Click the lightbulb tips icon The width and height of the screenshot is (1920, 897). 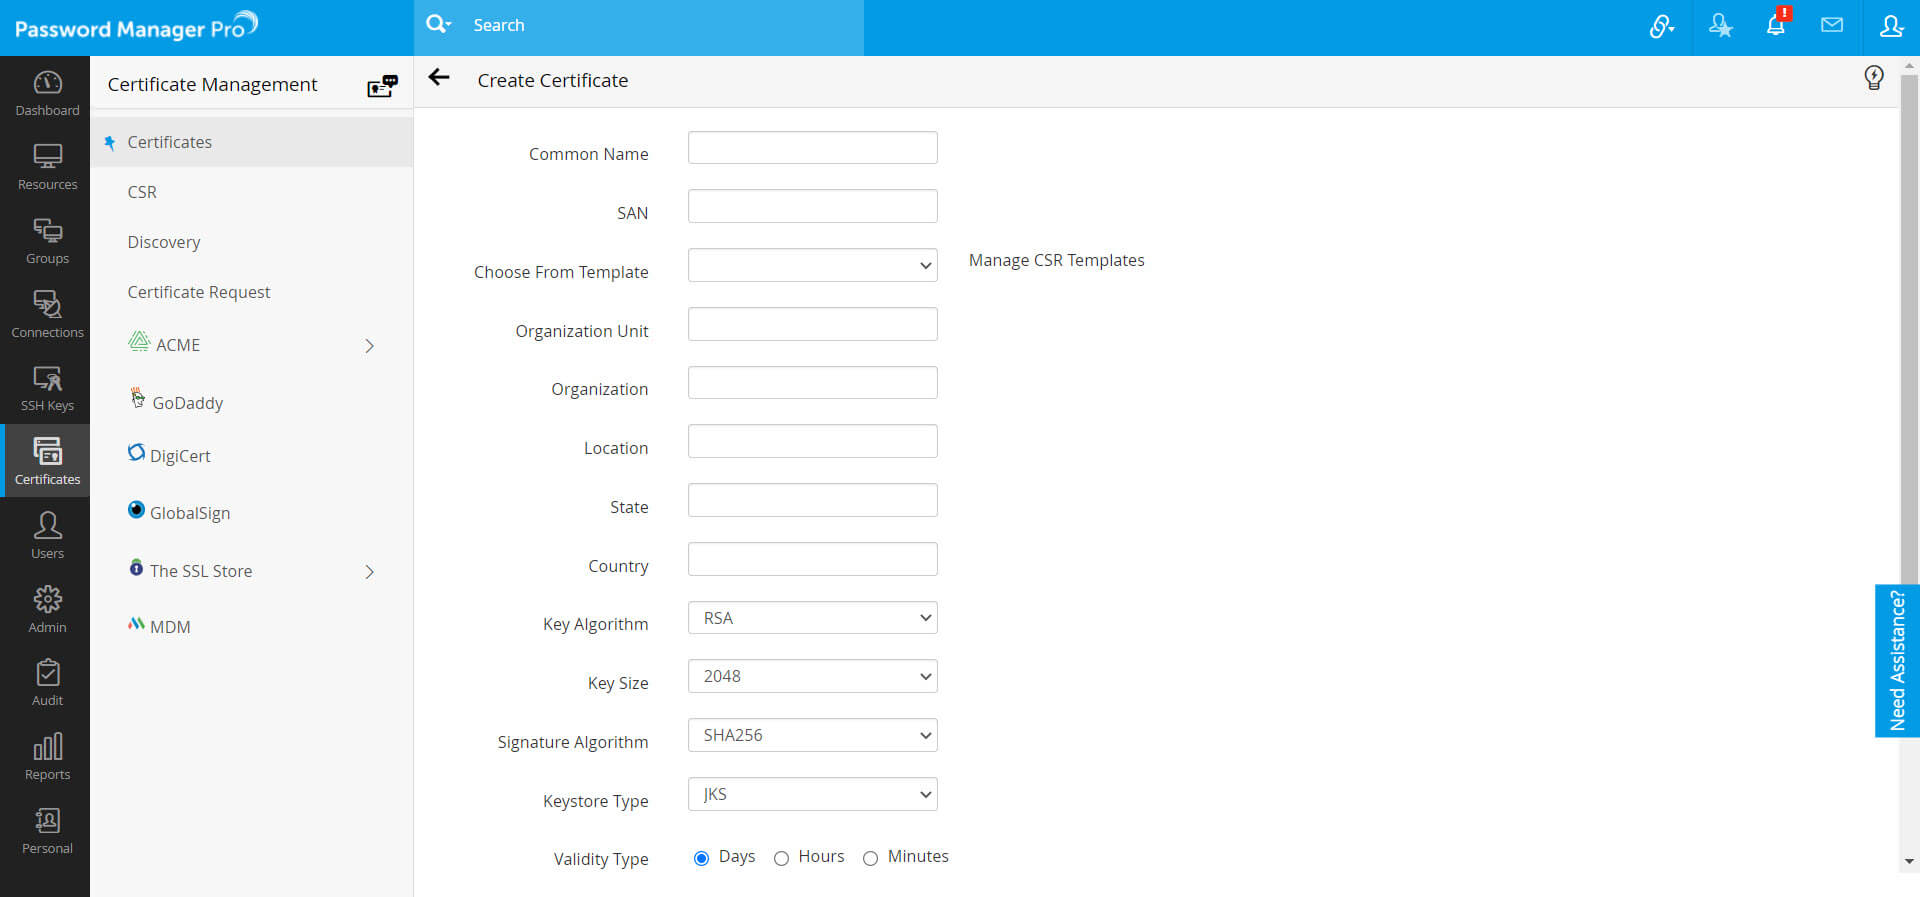[1874, 78]
